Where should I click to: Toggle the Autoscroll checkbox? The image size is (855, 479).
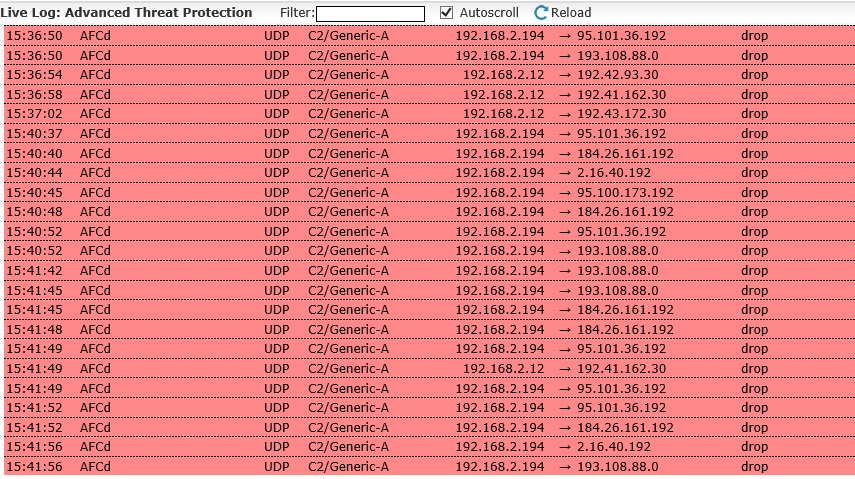pyautogui.click(x=446, y=13)
